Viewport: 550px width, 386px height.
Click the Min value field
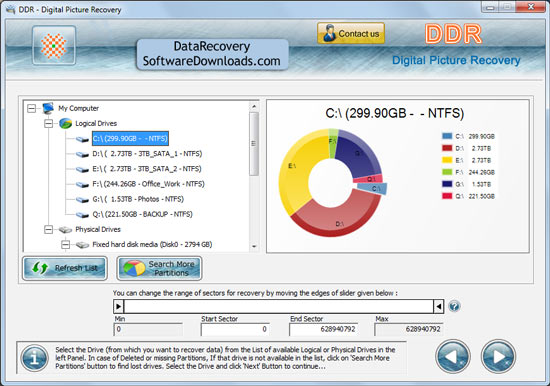(148, 329)
